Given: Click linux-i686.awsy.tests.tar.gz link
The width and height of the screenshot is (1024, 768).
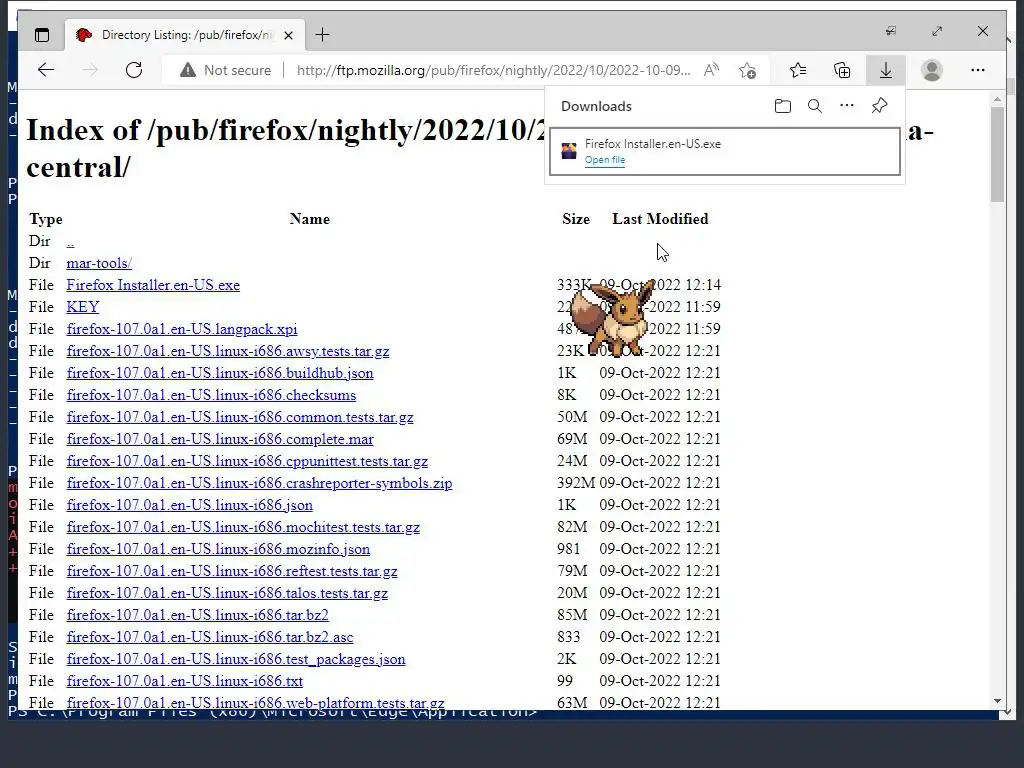Looking at the screenshot, I should click(228, 351).
